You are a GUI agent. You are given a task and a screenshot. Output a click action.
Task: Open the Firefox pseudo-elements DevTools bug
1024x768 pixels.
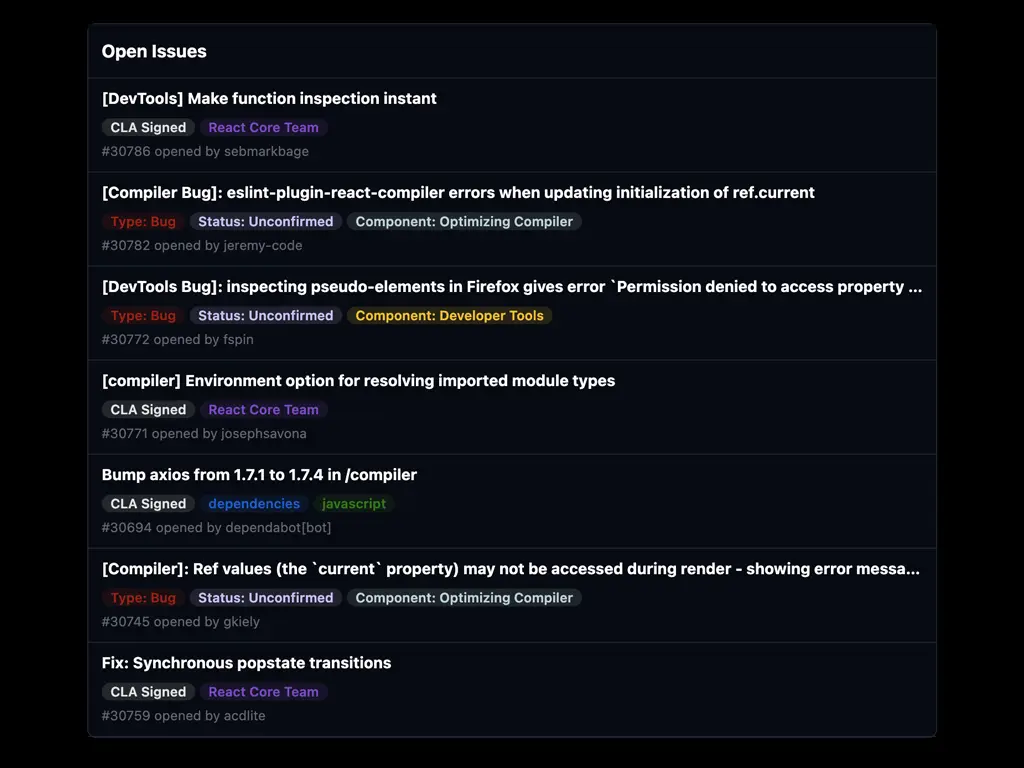tap(511, 287)
